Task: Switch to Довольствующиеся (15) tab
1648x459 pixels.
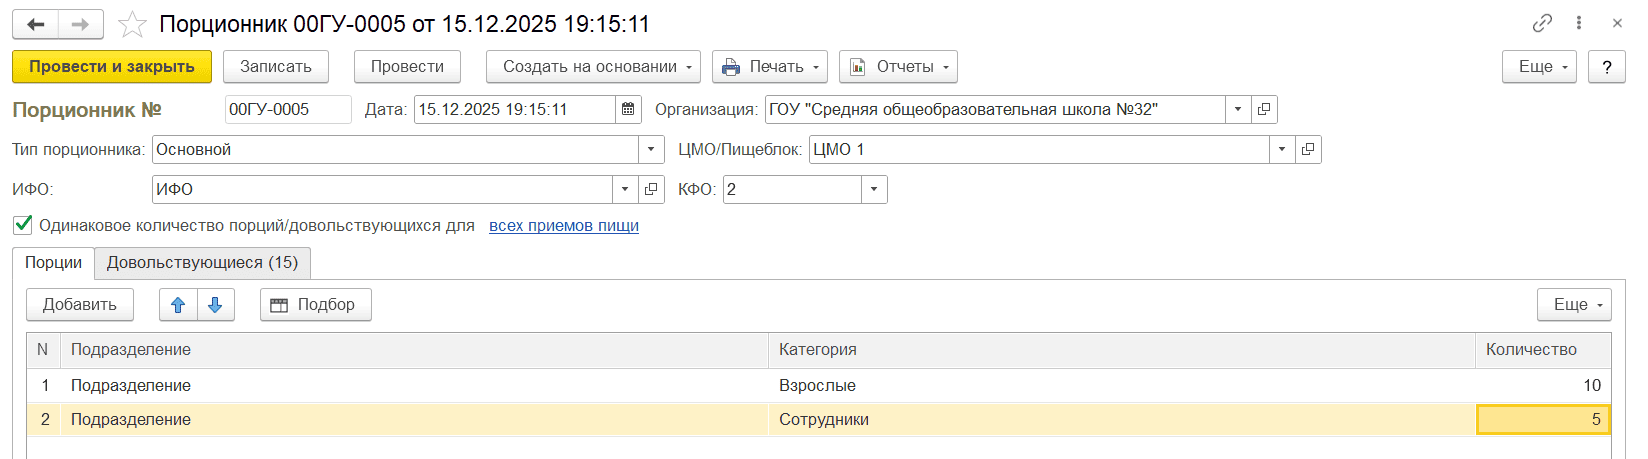Action: 202,263
